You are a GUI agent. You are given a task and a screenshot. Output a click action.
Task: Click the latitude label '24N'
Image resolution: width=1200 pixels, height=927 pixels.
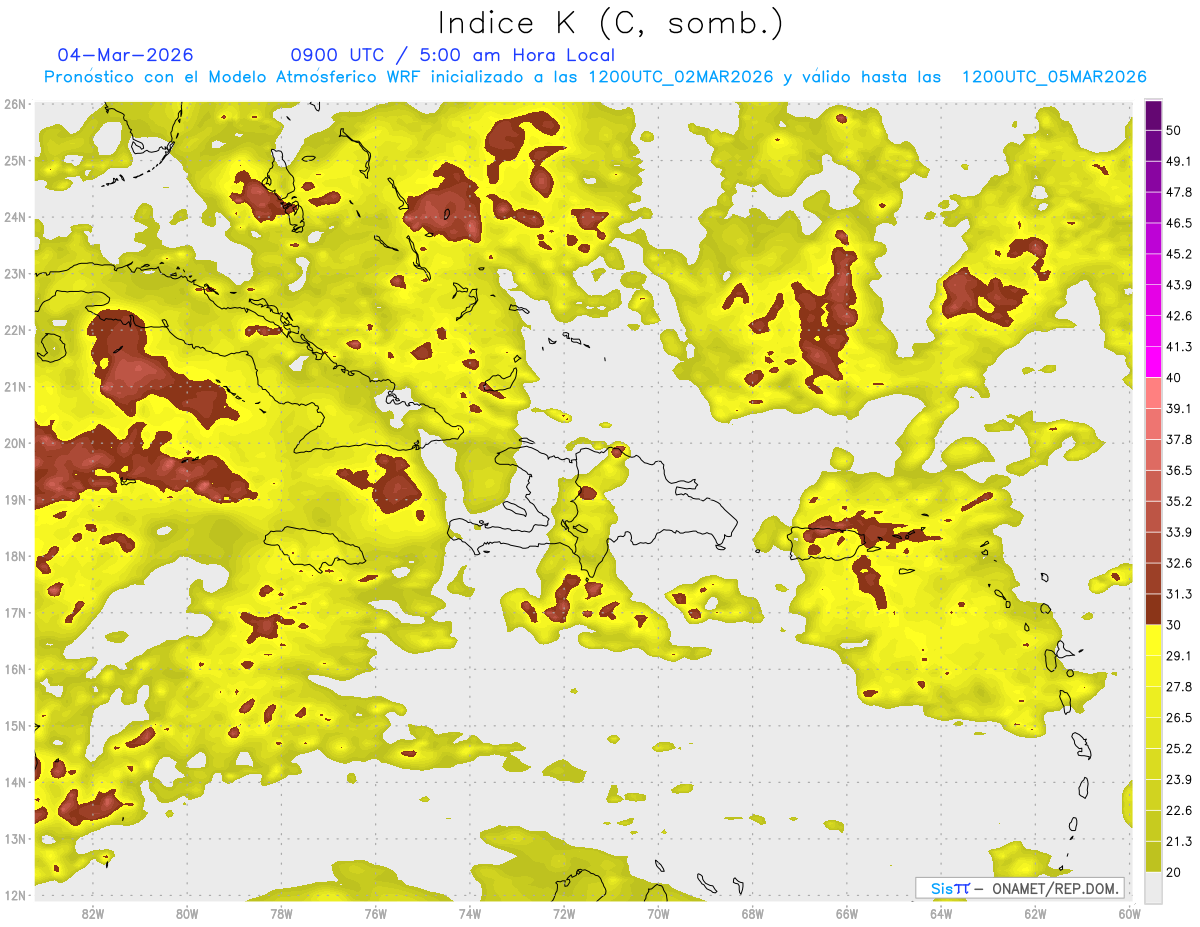click(x=15, y=217)
